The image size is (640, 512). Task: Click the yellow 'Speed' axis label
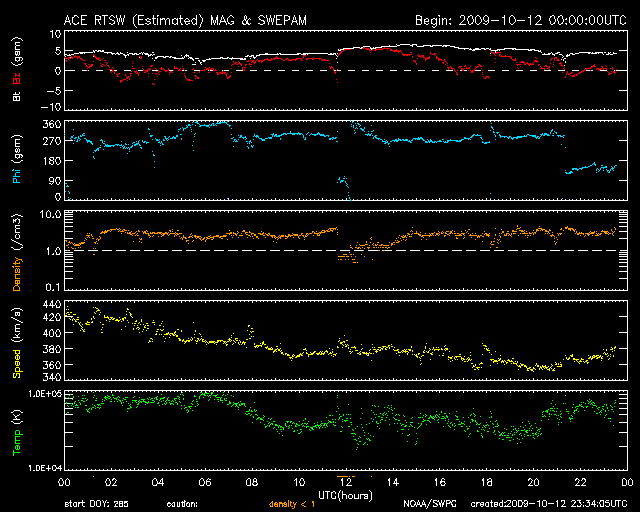coord(17,364)
